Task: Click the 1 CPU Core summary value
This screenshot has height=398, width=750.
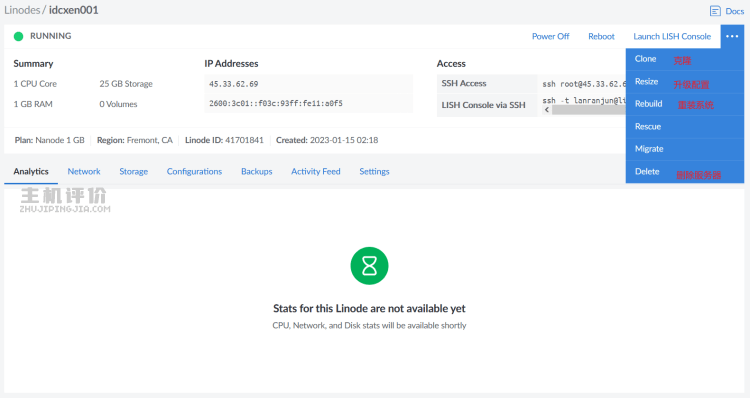Action: point(35,84)
